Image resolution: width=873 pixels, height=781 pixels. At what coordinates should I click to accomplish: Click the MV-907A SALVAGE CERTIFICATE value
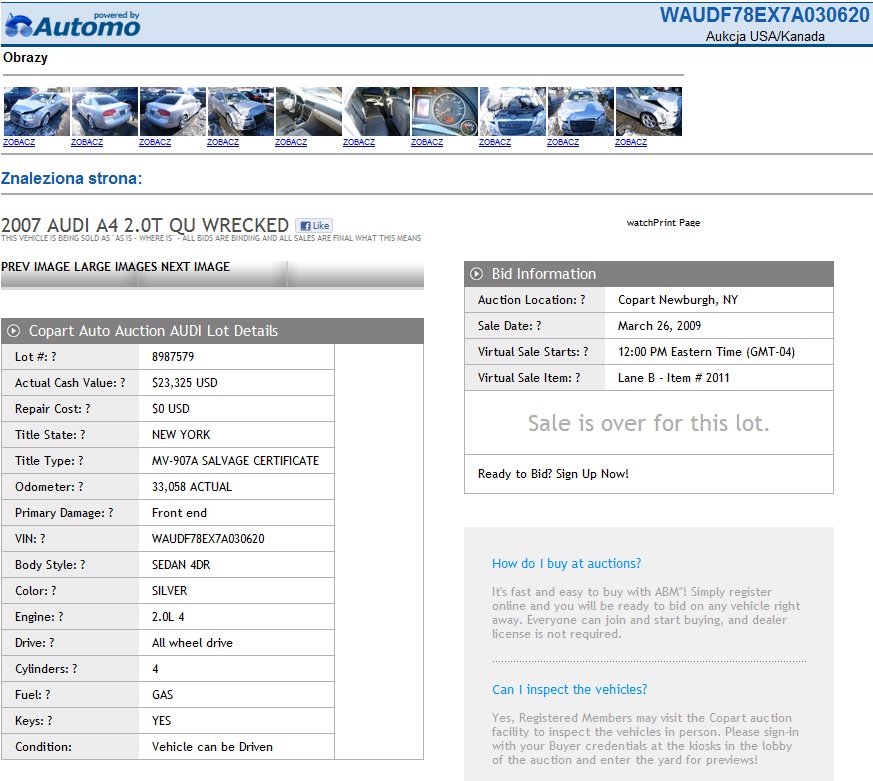[x=235, y=461]
